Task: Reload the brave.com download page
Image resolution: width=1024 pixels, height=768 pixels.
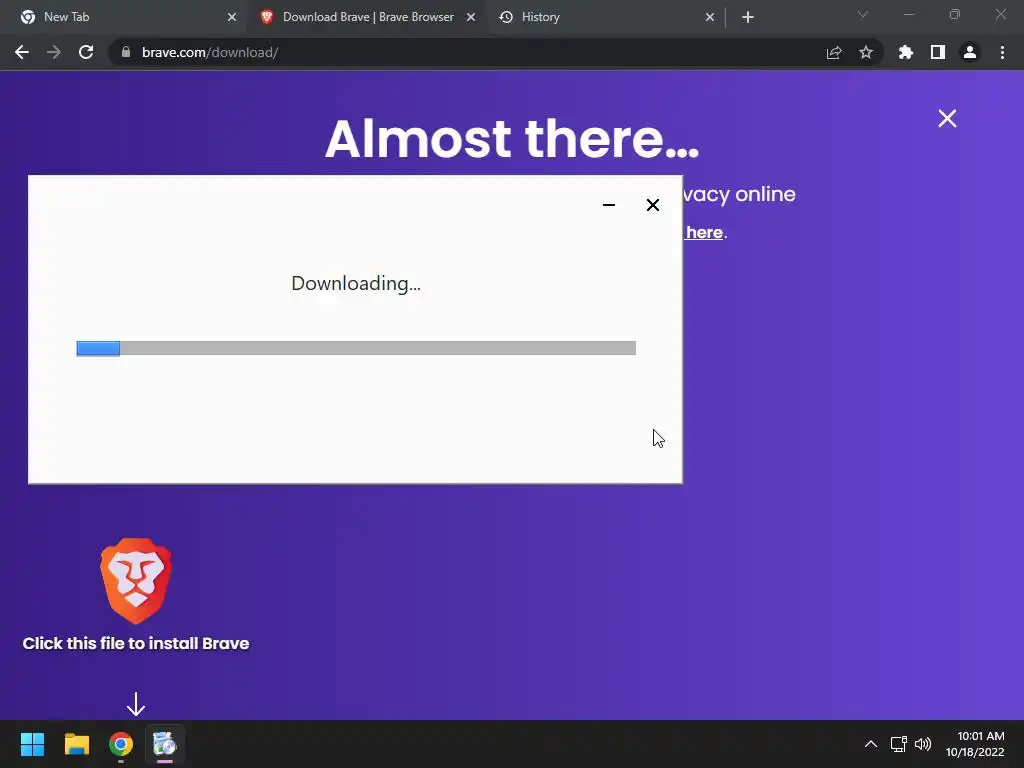Action: [x=86, y=52]
